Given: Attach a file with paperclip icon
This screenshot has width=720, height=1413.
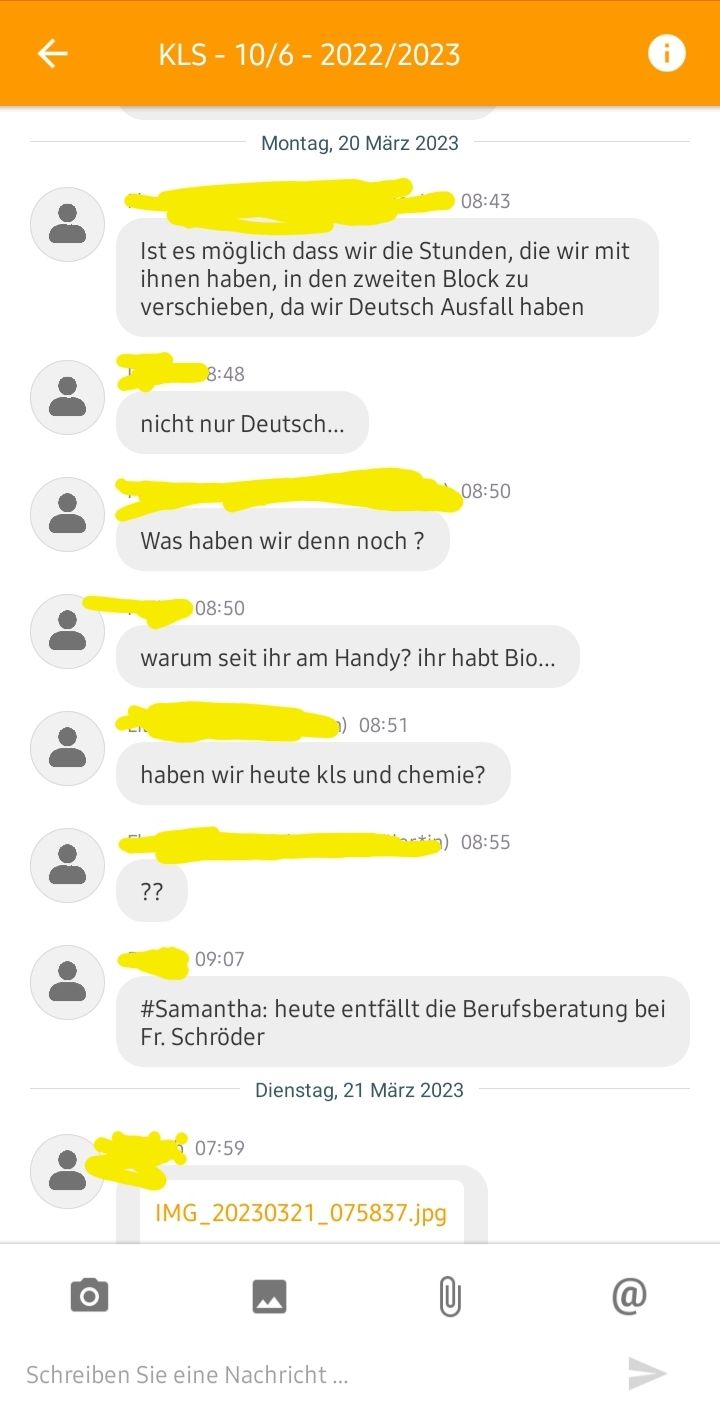Looking at the screenshot, I should coord(450,1296).
